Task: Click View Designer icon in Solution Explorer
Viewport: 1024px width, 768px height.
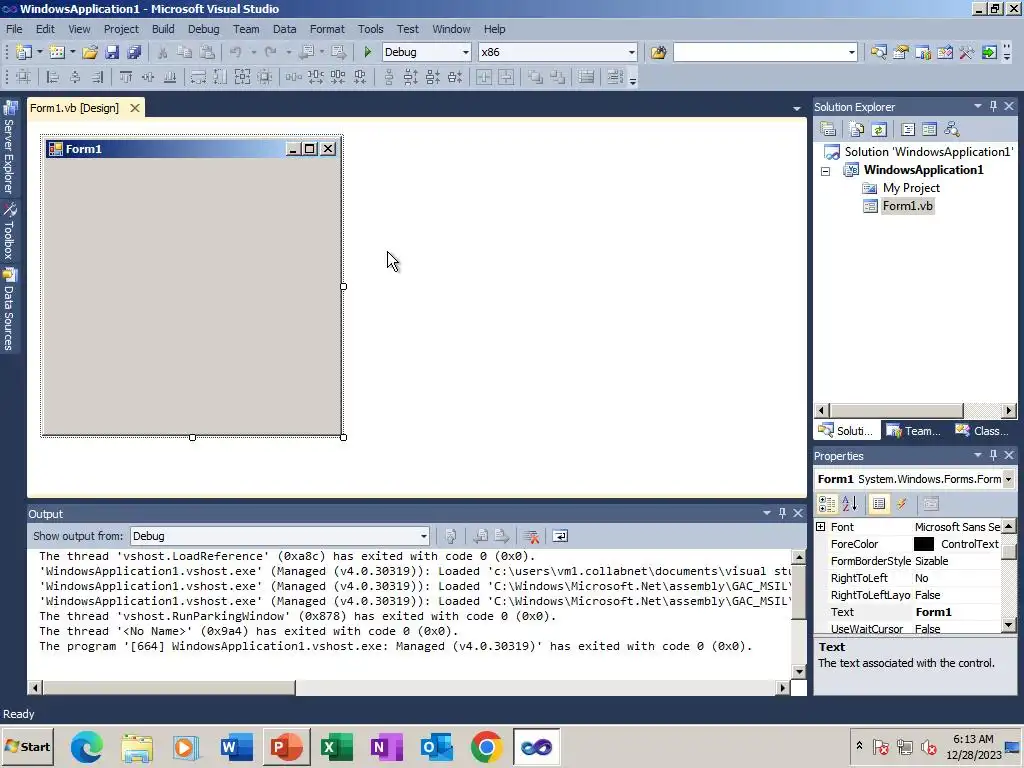Action: pyautogui.click(x=929, y=129)
